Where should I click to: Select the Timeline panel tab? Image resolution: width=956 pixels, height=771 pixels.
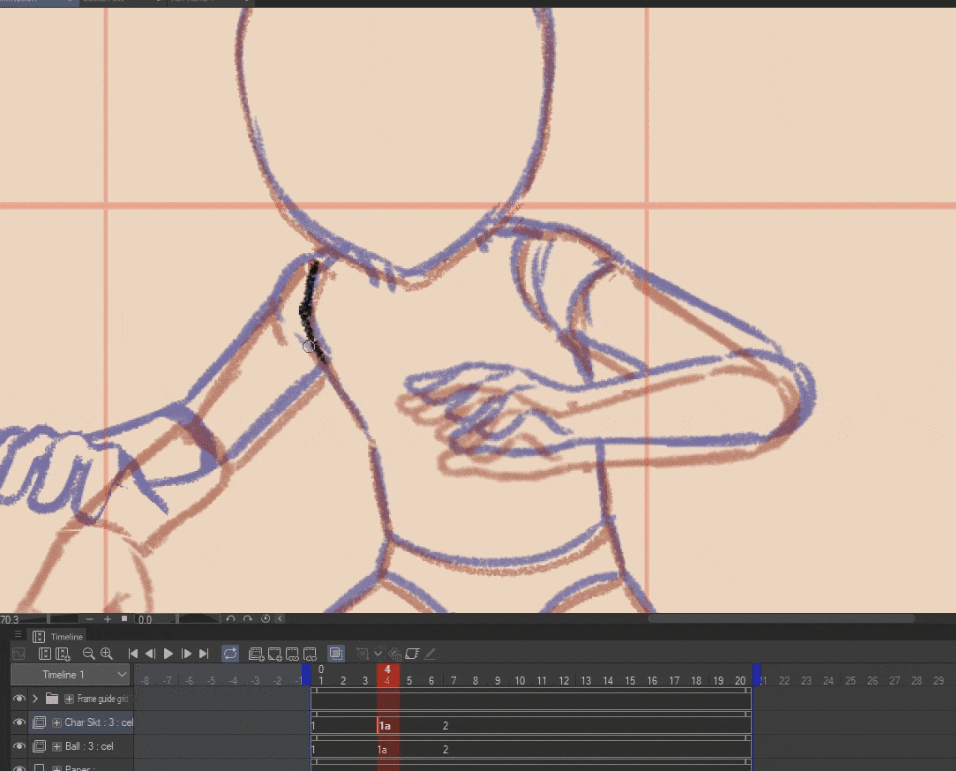pyautogui.click(x=58, y=636)
